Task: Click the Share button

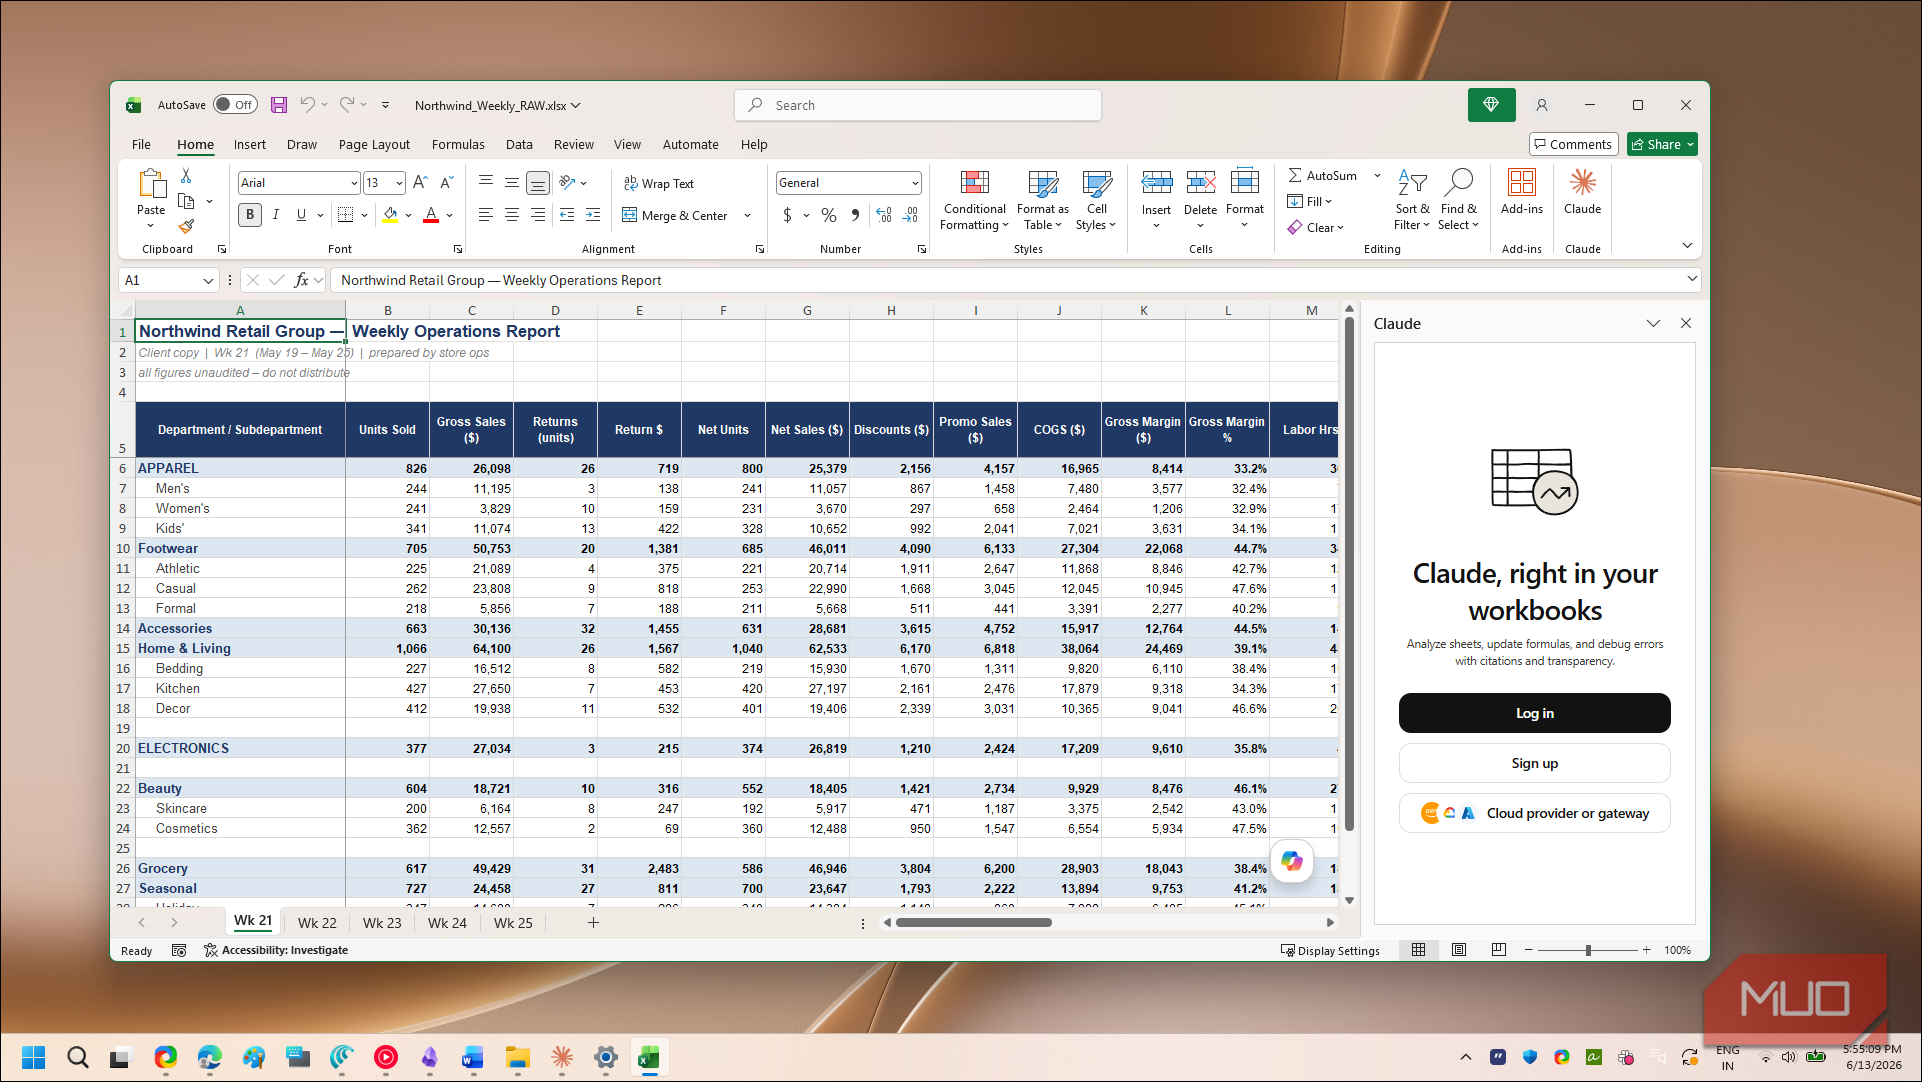Action: (x=1661, y=144)
